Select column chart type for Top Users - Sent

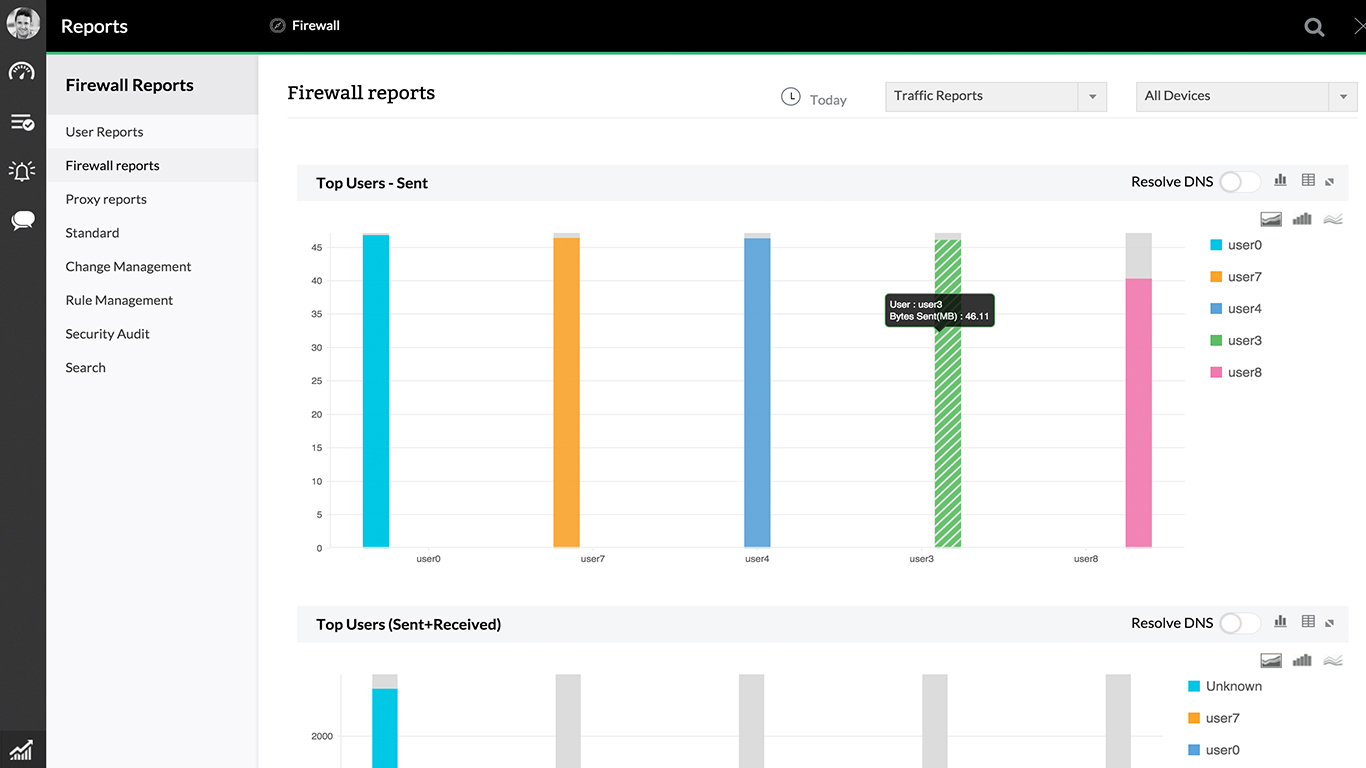point(1302,219)
